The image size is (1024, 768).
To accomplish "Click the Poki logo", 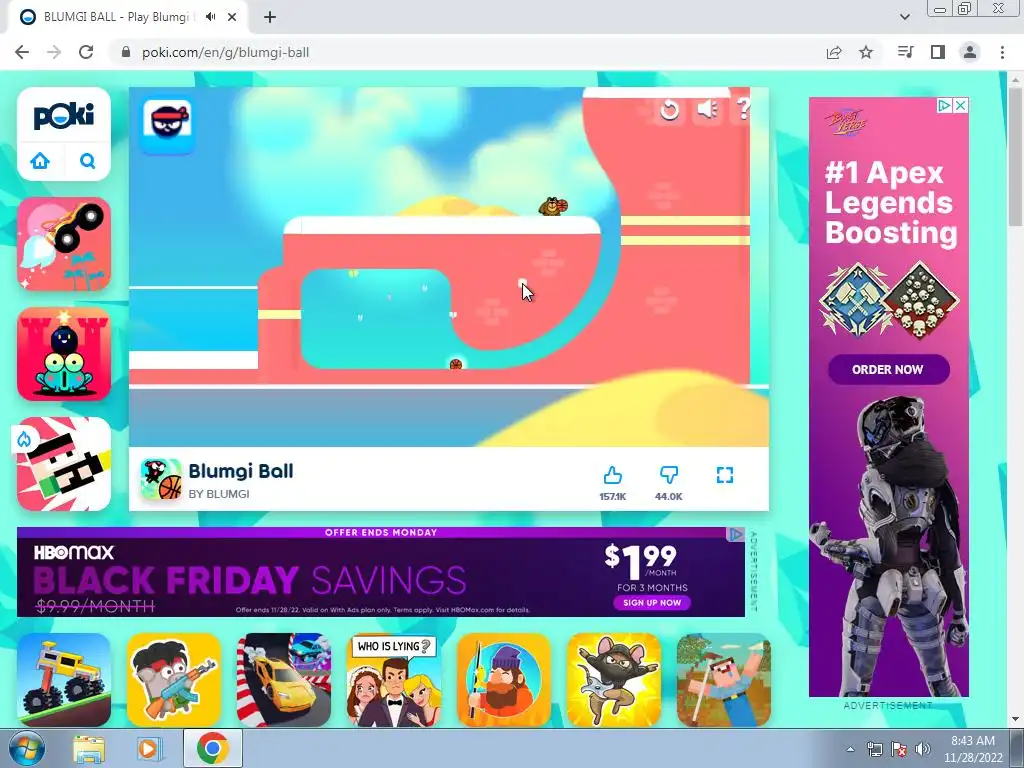I will (x=64, y=116).
